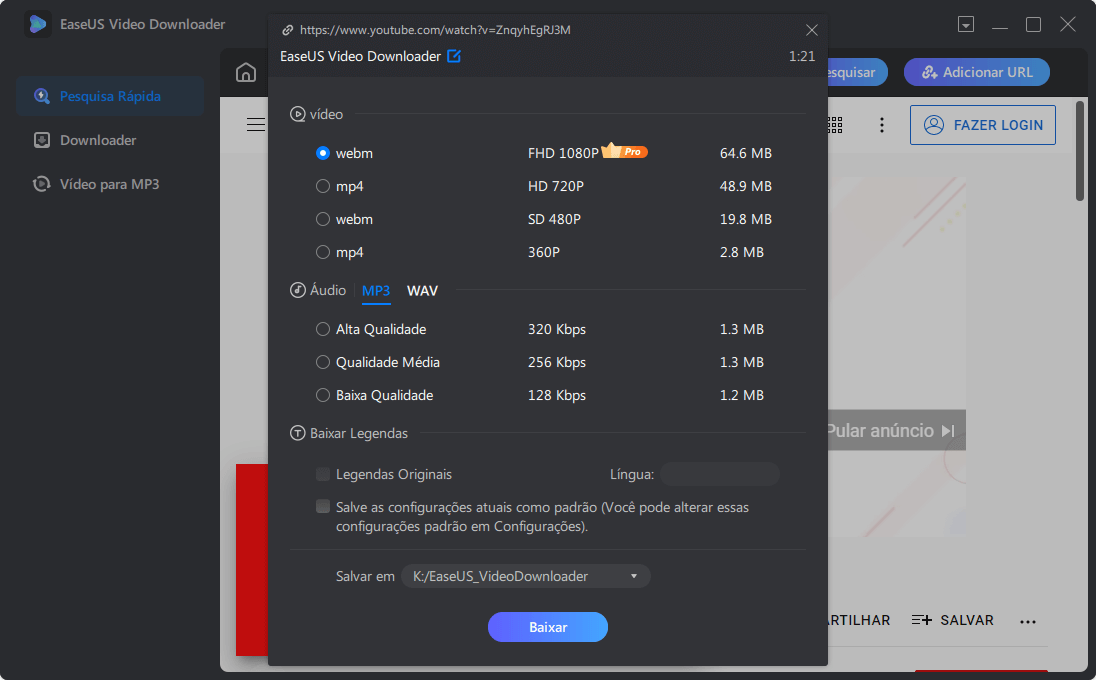Click the 64.6 MB file size
1096x680 pixels.
click(x=746, y=153)
